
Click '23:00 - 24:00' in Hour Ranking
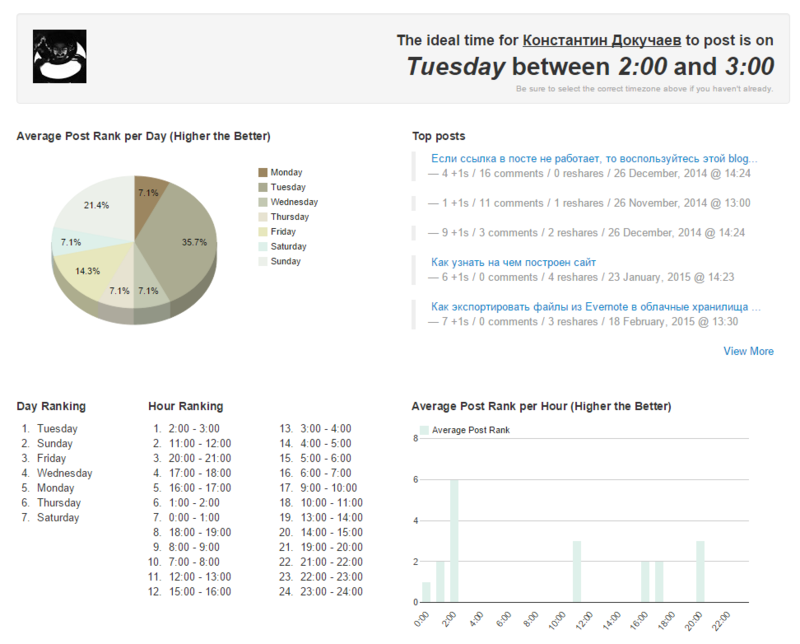332,591
